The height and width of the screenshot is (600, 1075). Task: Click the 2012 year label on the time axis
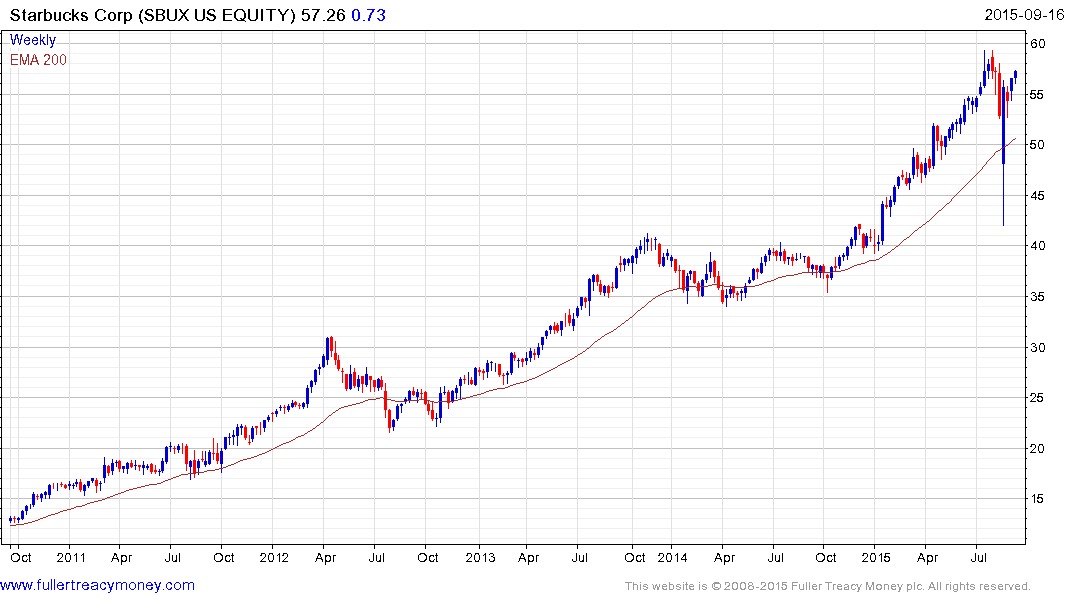273,557
